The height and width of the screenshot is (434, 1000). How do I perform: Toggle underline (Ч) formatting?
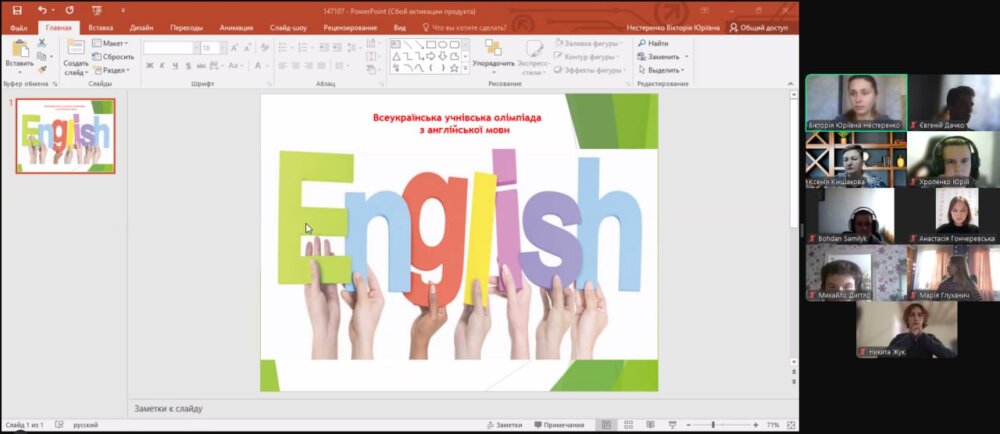click(x=175, y=66)
